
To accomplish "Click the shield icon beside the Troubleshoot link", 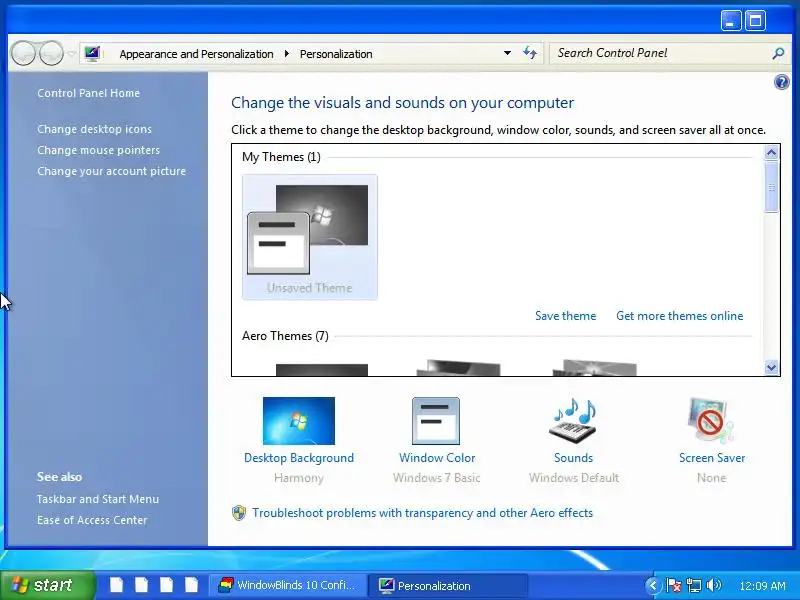I will pyautogui.click(x=239, y=513).
